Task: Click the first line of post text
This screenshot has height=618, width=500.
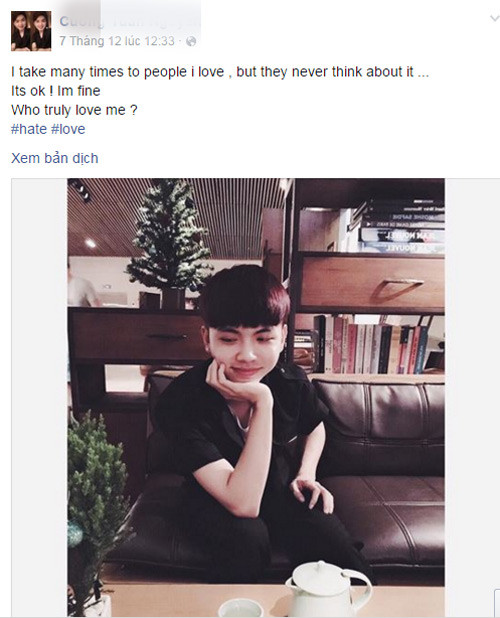Action: pyautogui.click(x=220, y=72)
